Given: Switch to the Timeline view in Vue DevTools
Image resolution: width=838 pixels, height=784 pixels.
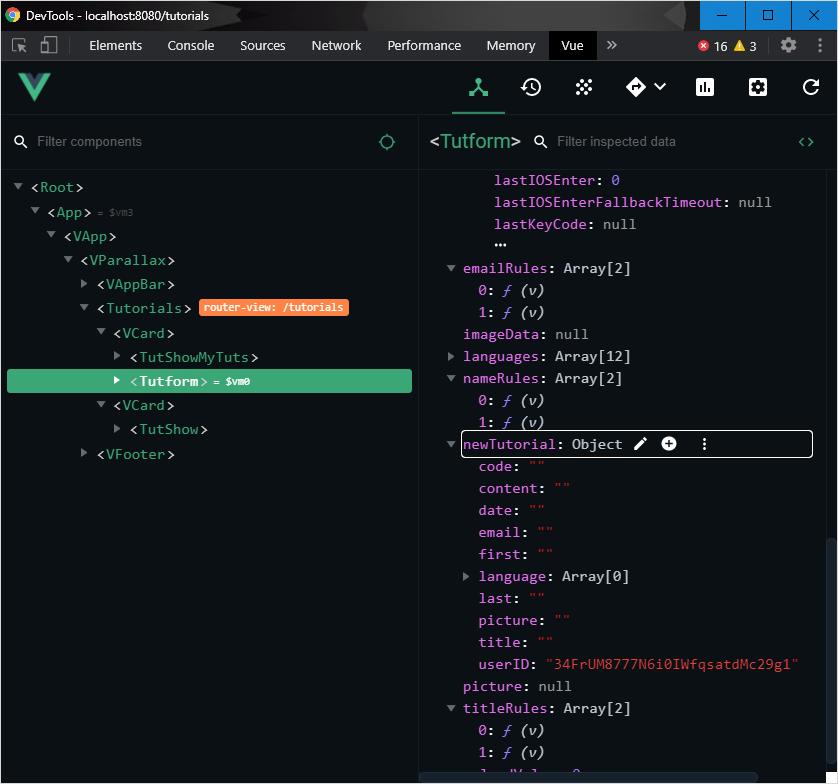Looking at the screenshot, I should click(x=531, y=87).
